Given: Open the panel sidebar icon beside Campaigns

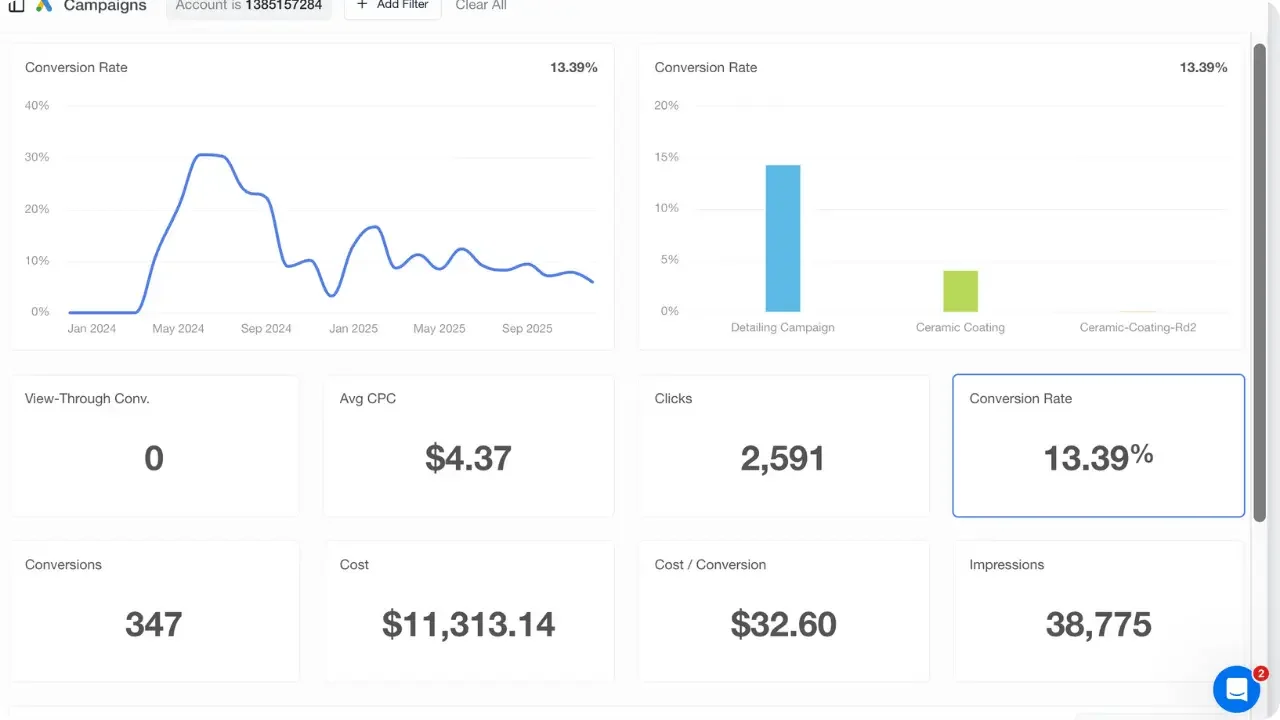Looking at the screenshot, I should 16,7.
